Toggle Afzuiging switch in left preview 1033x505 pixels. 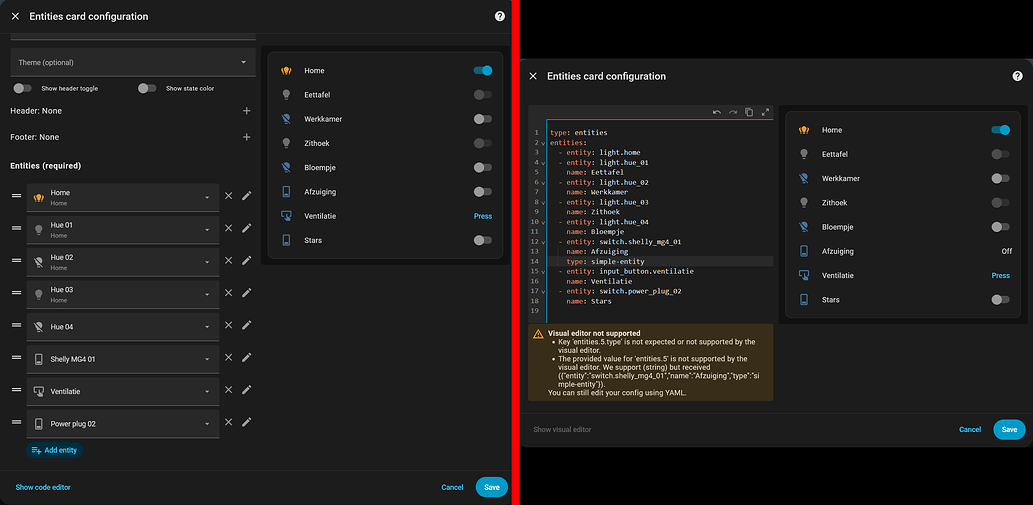pos(483,192)
